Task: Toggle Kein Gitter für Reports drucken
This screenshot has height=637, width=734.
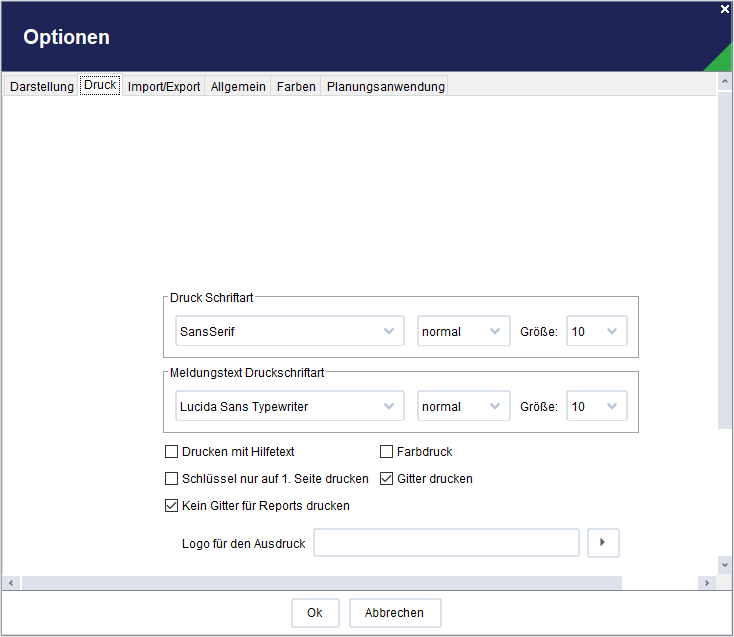Action: [x=171, y=505]
